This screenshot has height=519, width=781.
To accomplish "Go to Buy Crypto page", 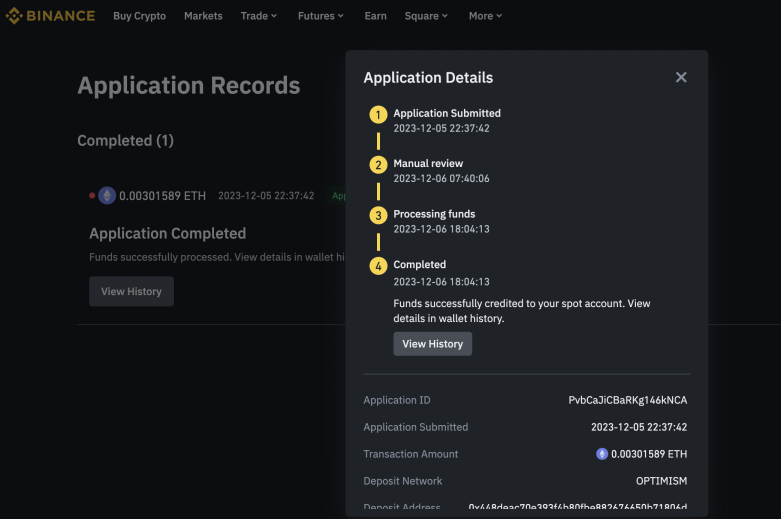I will pos(139,16).
